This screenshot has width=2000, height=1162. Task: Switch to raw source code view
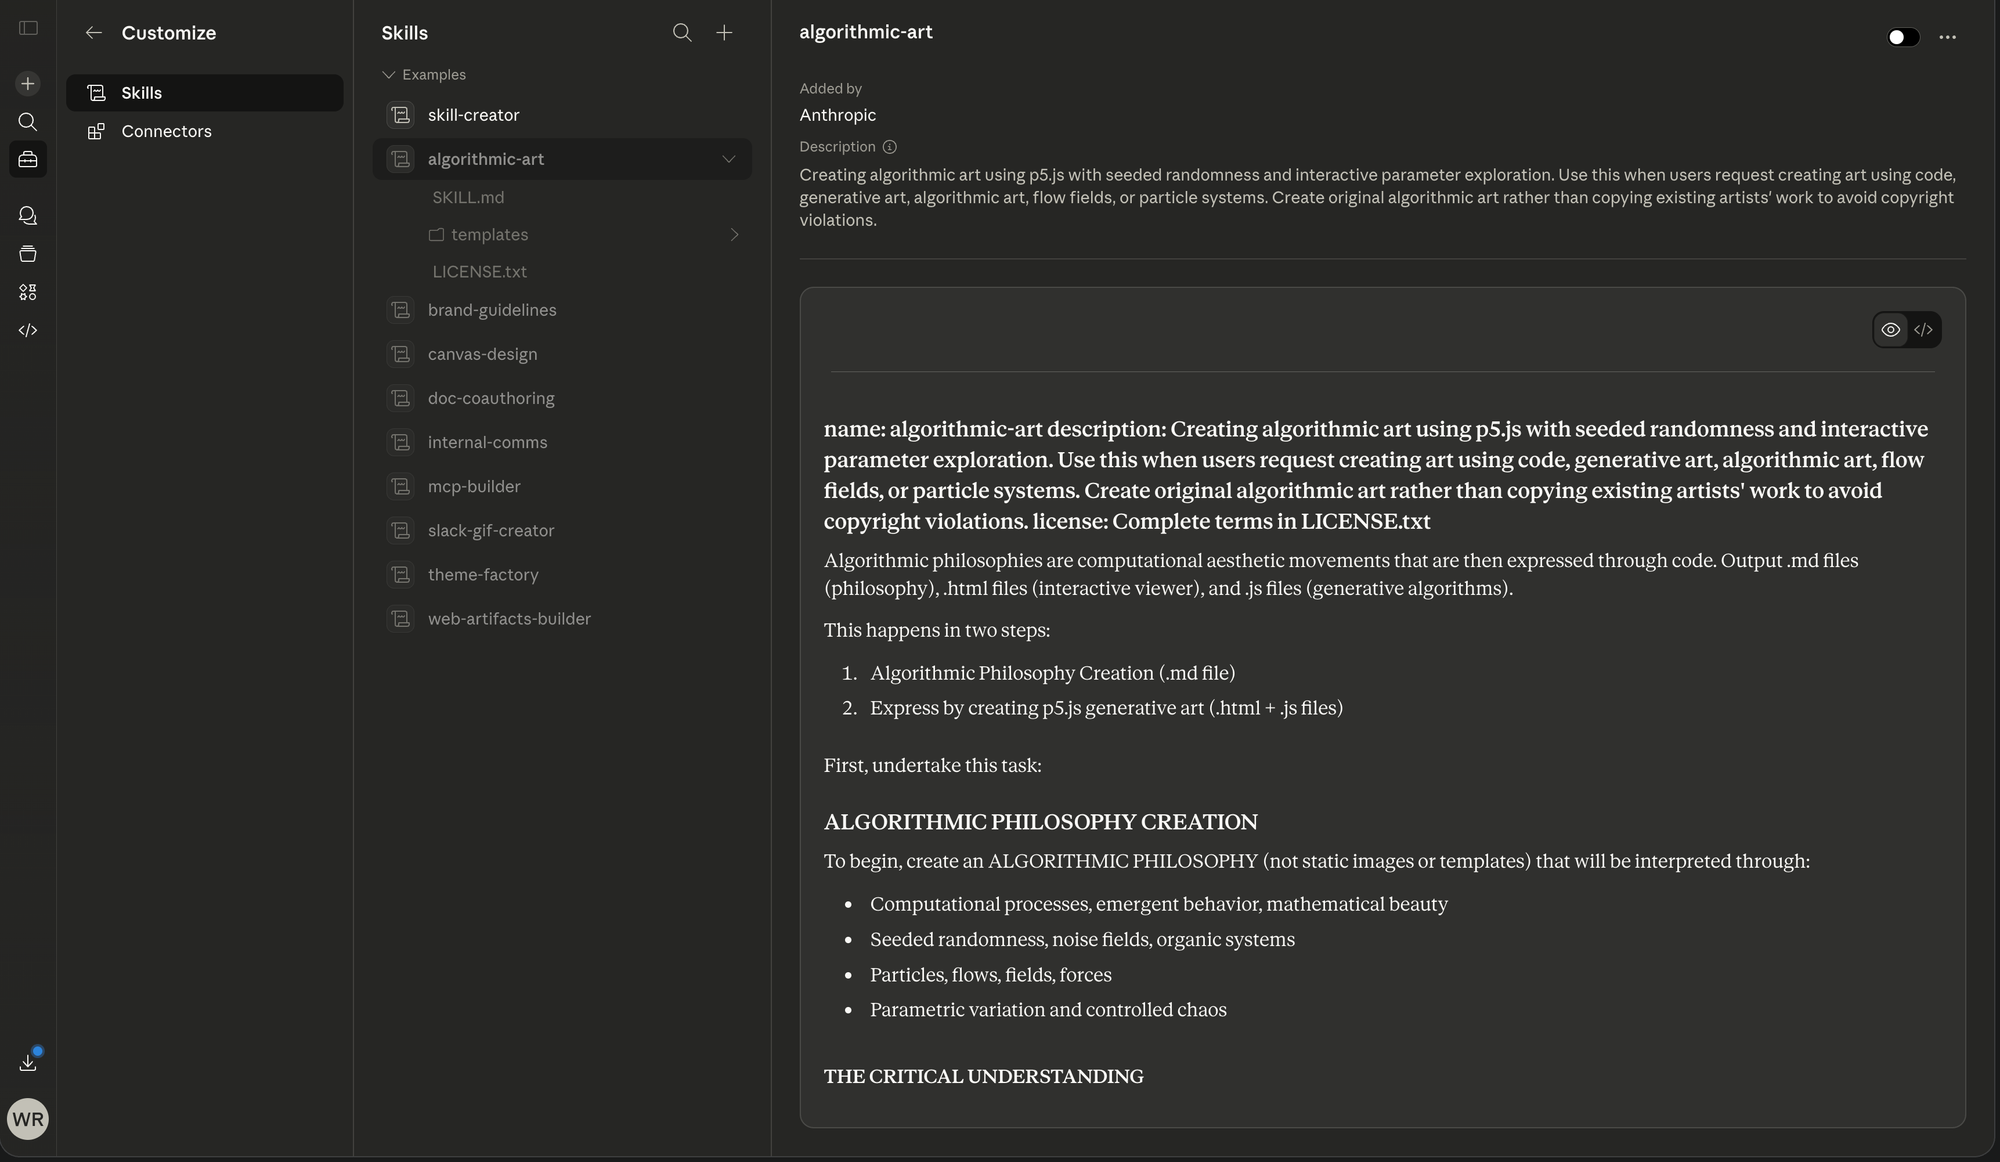[x=1923, y=330]
